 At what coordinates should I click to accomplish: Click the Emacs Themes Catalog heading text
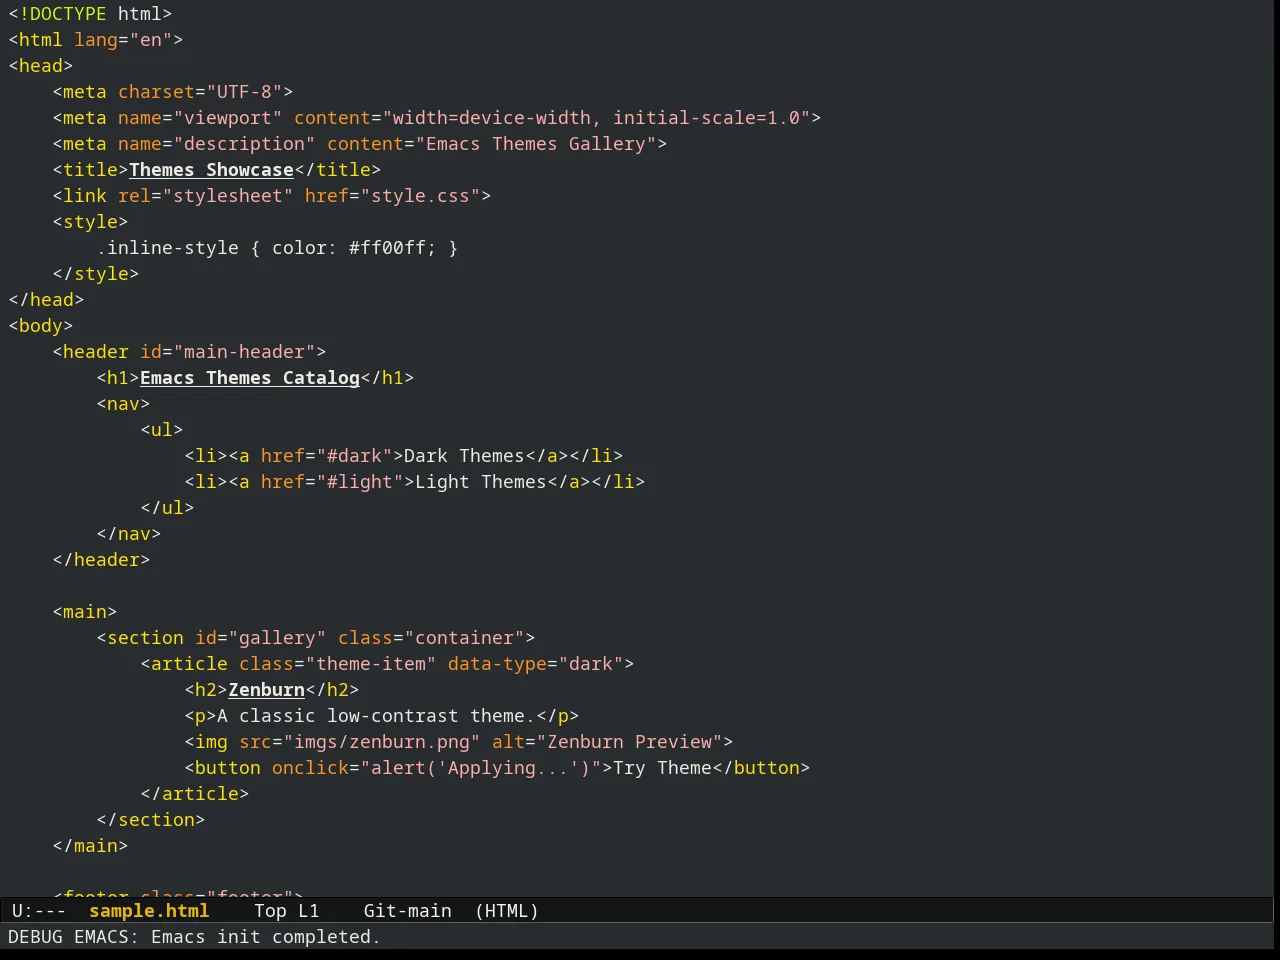[x=250, y=378]
